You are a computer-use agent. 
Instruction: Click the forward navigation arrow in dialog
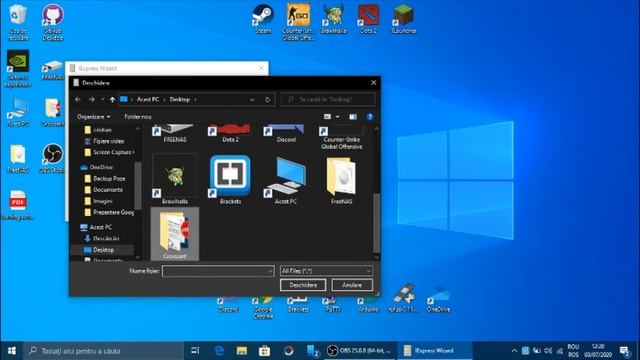click(91, 99)
